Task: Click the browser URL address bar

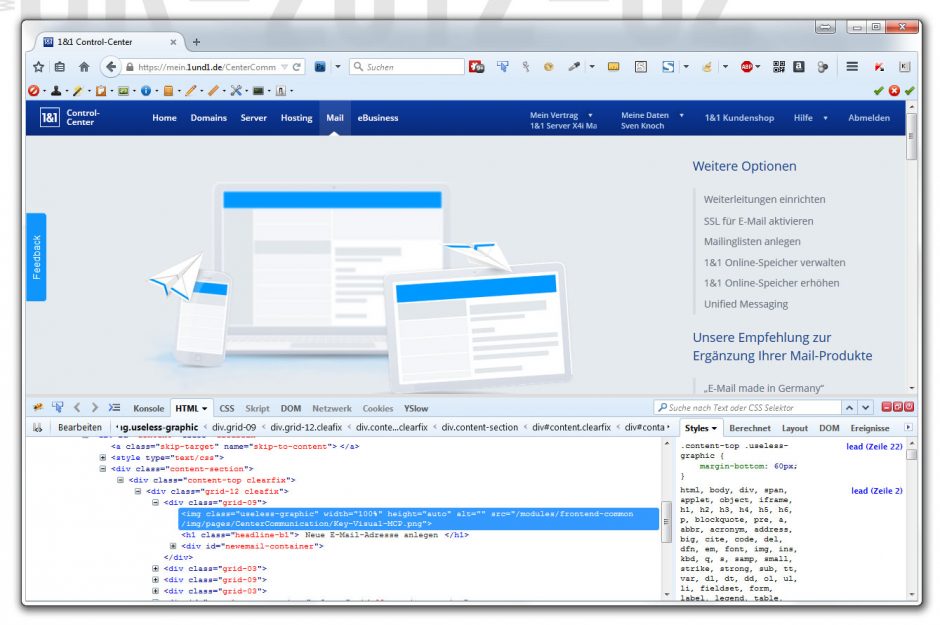Action: tap(207, 67)
